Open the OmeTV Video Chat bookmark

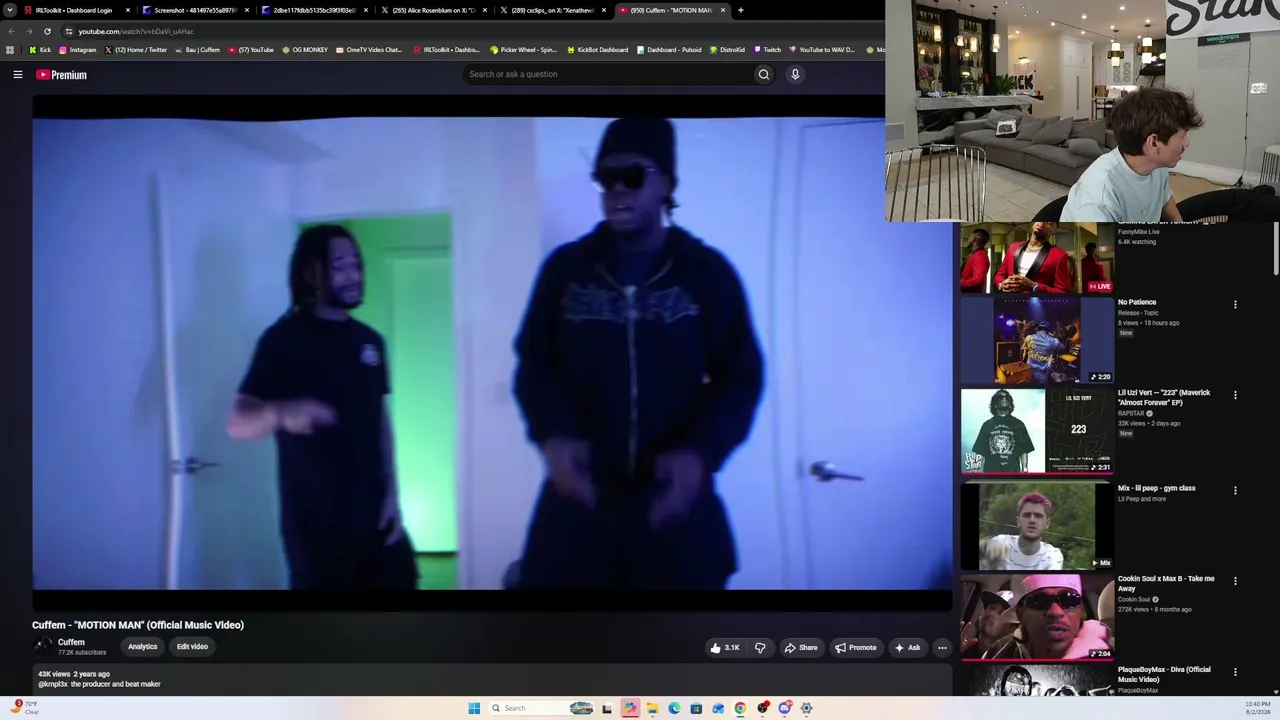click(369, 50)
